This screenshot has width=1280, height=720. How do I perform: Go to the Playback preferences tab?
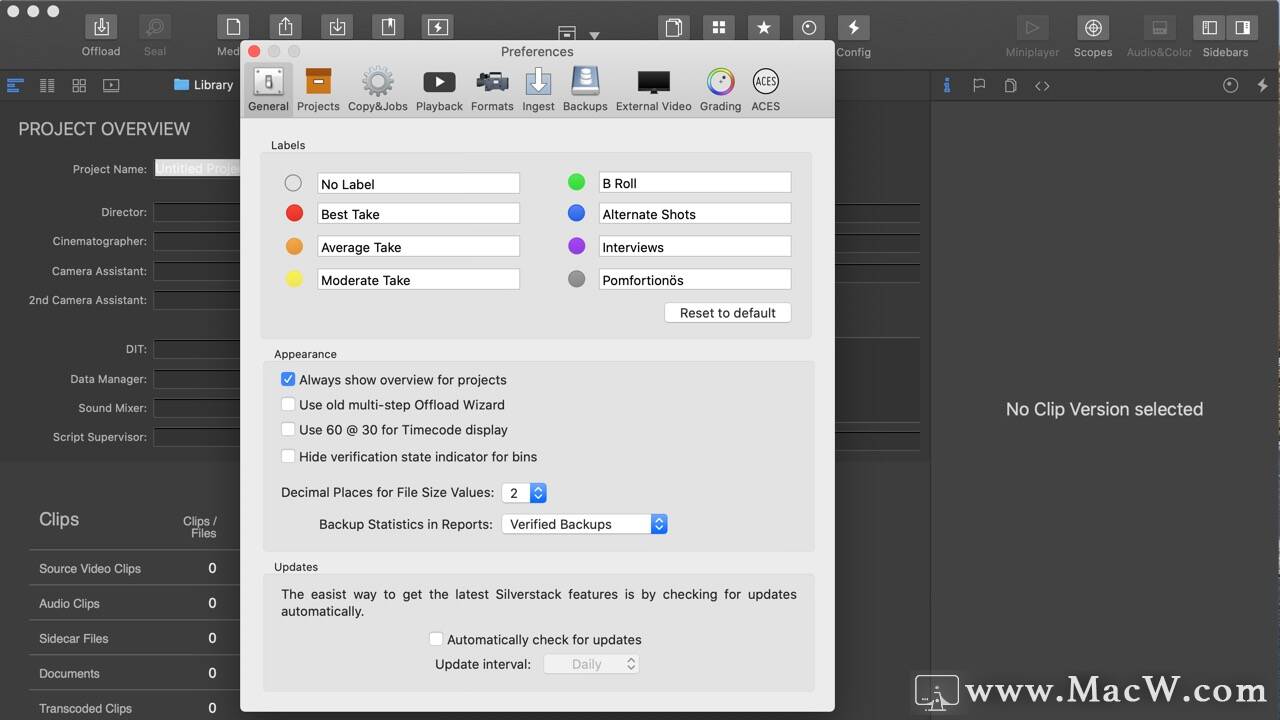click(x=439, y=89)
